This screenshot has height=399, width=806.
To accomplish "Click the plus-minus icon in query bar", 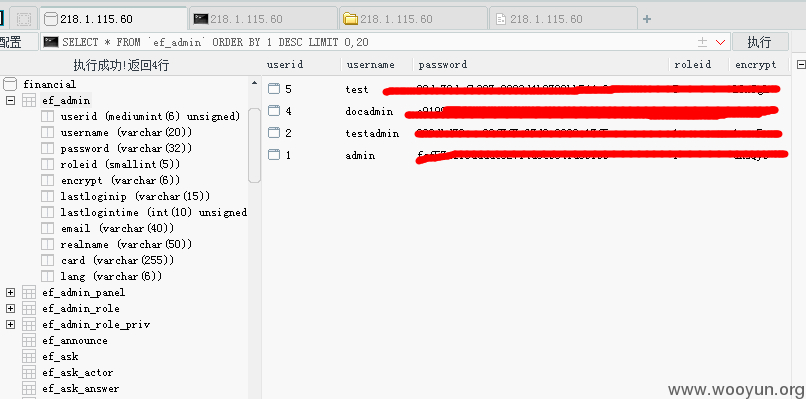I will pos(702,42).
